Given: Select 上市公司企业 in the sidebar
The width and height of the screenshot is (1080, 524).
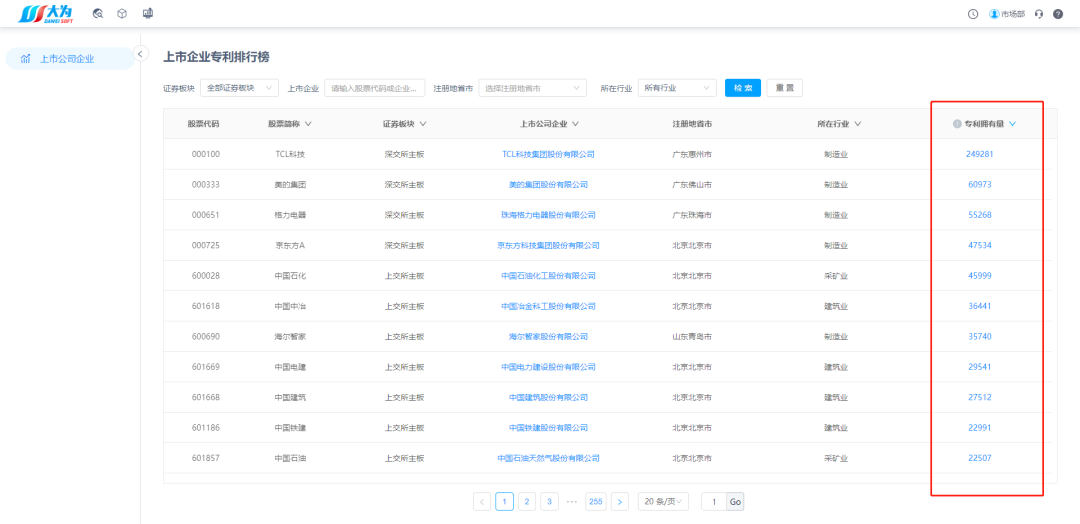Looking at the screenshot, I should pos(70,59).
